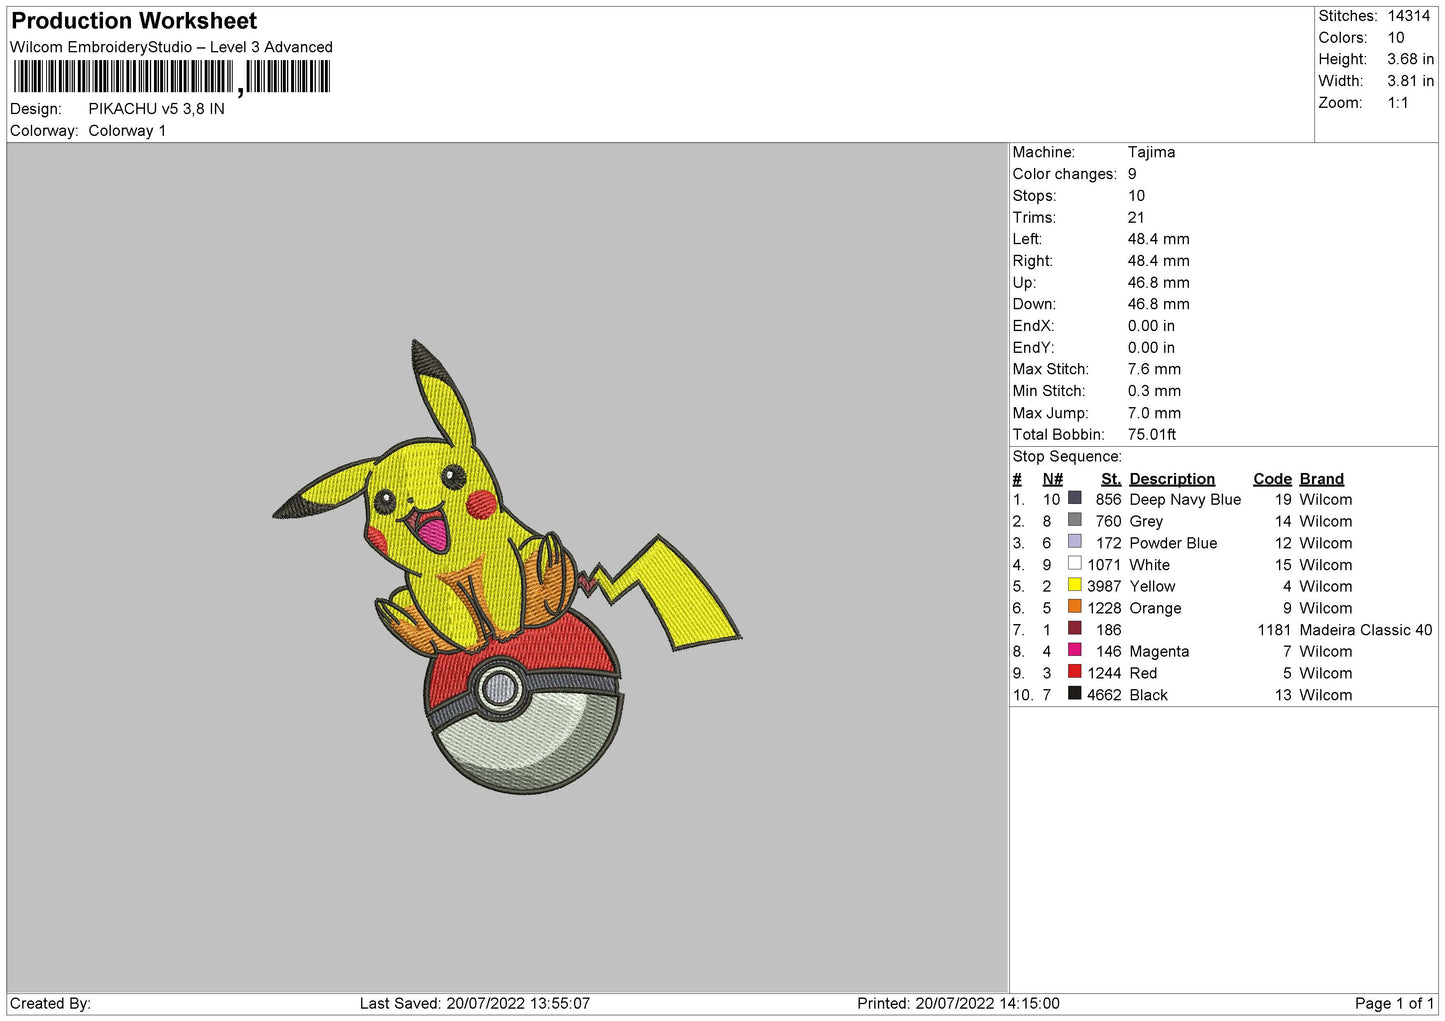Image resolution: width=1445 pixels, height=1021 pixels.
Task: Click the Deep Navy Blue color swatch
Action: [1074, 498]
